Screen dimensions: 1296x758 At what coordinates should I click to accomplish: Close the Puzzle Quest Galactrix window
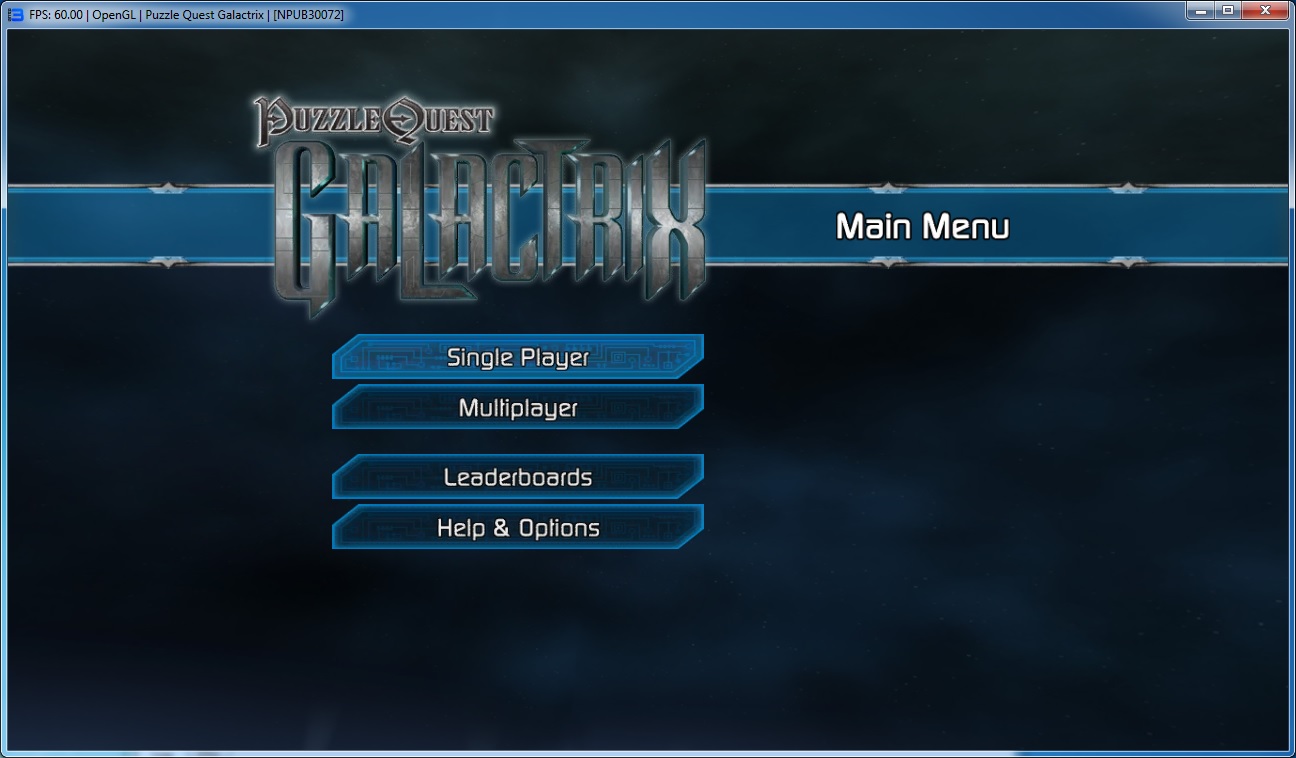pyautogui.click(x=1265, y=11)
